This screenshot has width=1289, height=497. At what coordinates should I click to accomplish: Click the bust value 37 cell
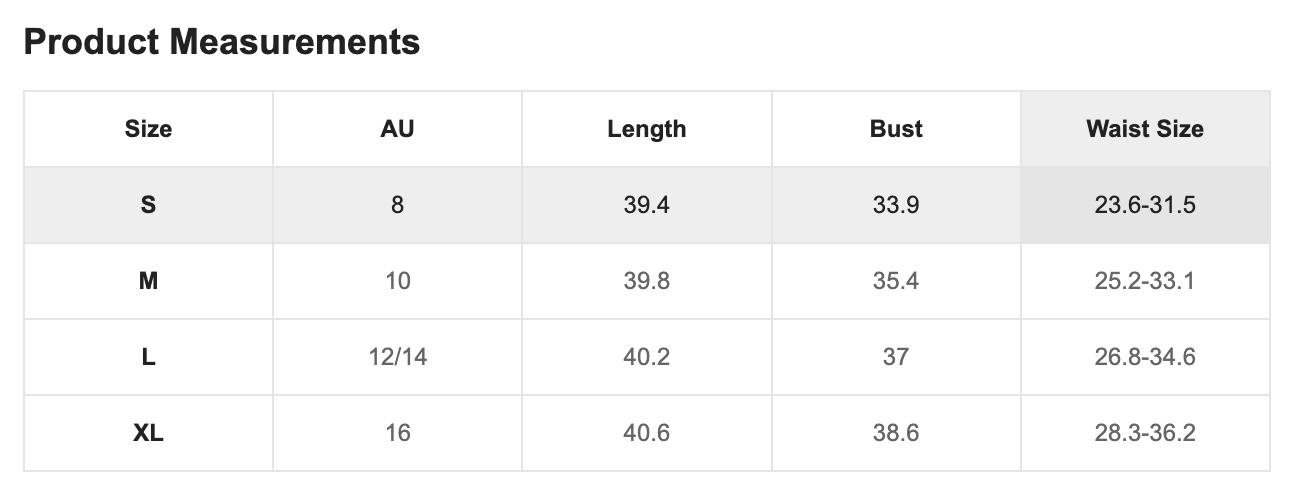click(896, 357)
